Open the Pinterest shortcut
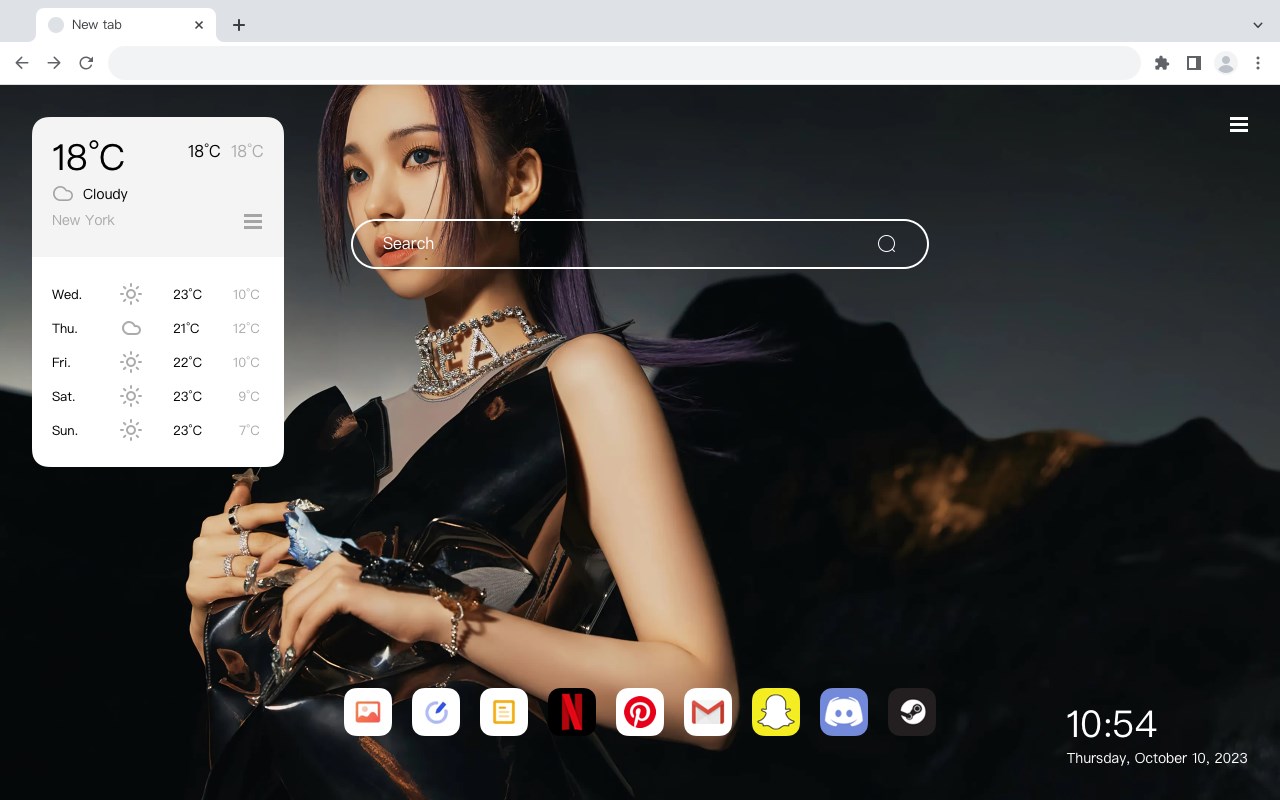The height and width of the screenshot is (800, 1280). [x=640, y=712]
